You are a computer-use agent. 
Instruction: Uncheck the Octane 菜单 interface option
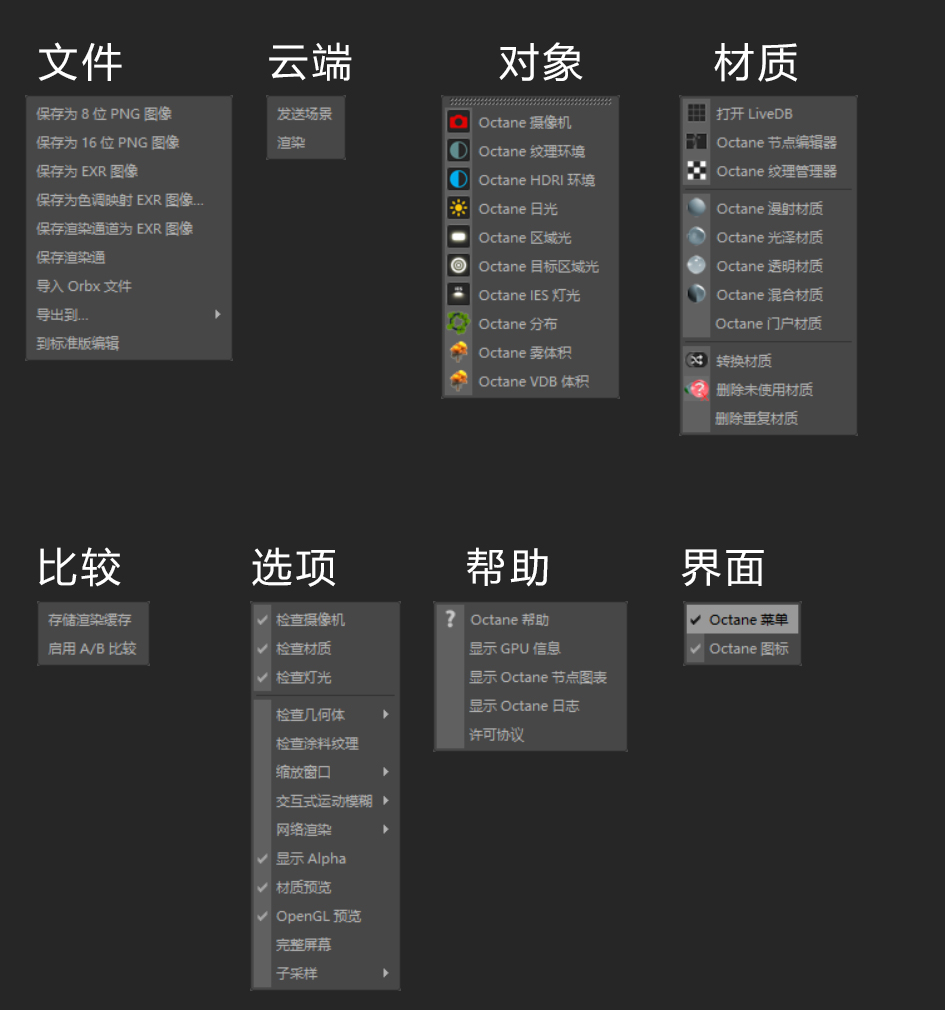point(742,619)
